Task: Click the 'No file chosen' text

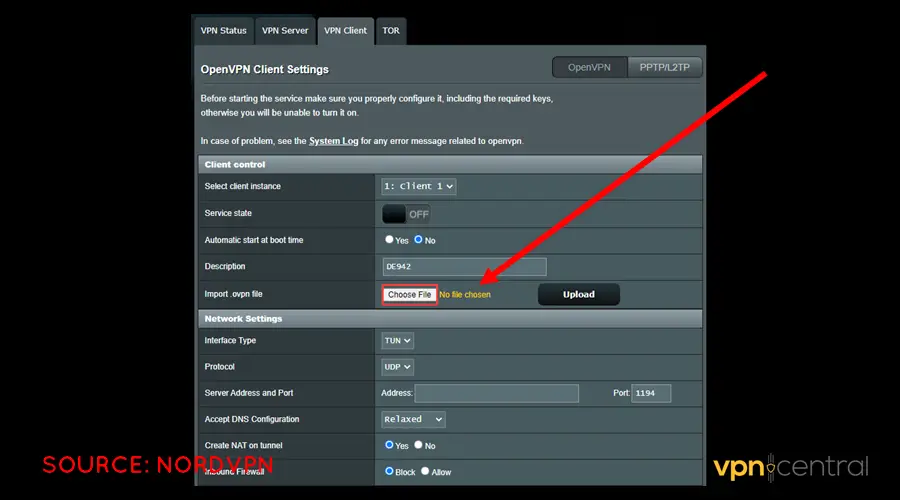Action: tap(465, 294)
